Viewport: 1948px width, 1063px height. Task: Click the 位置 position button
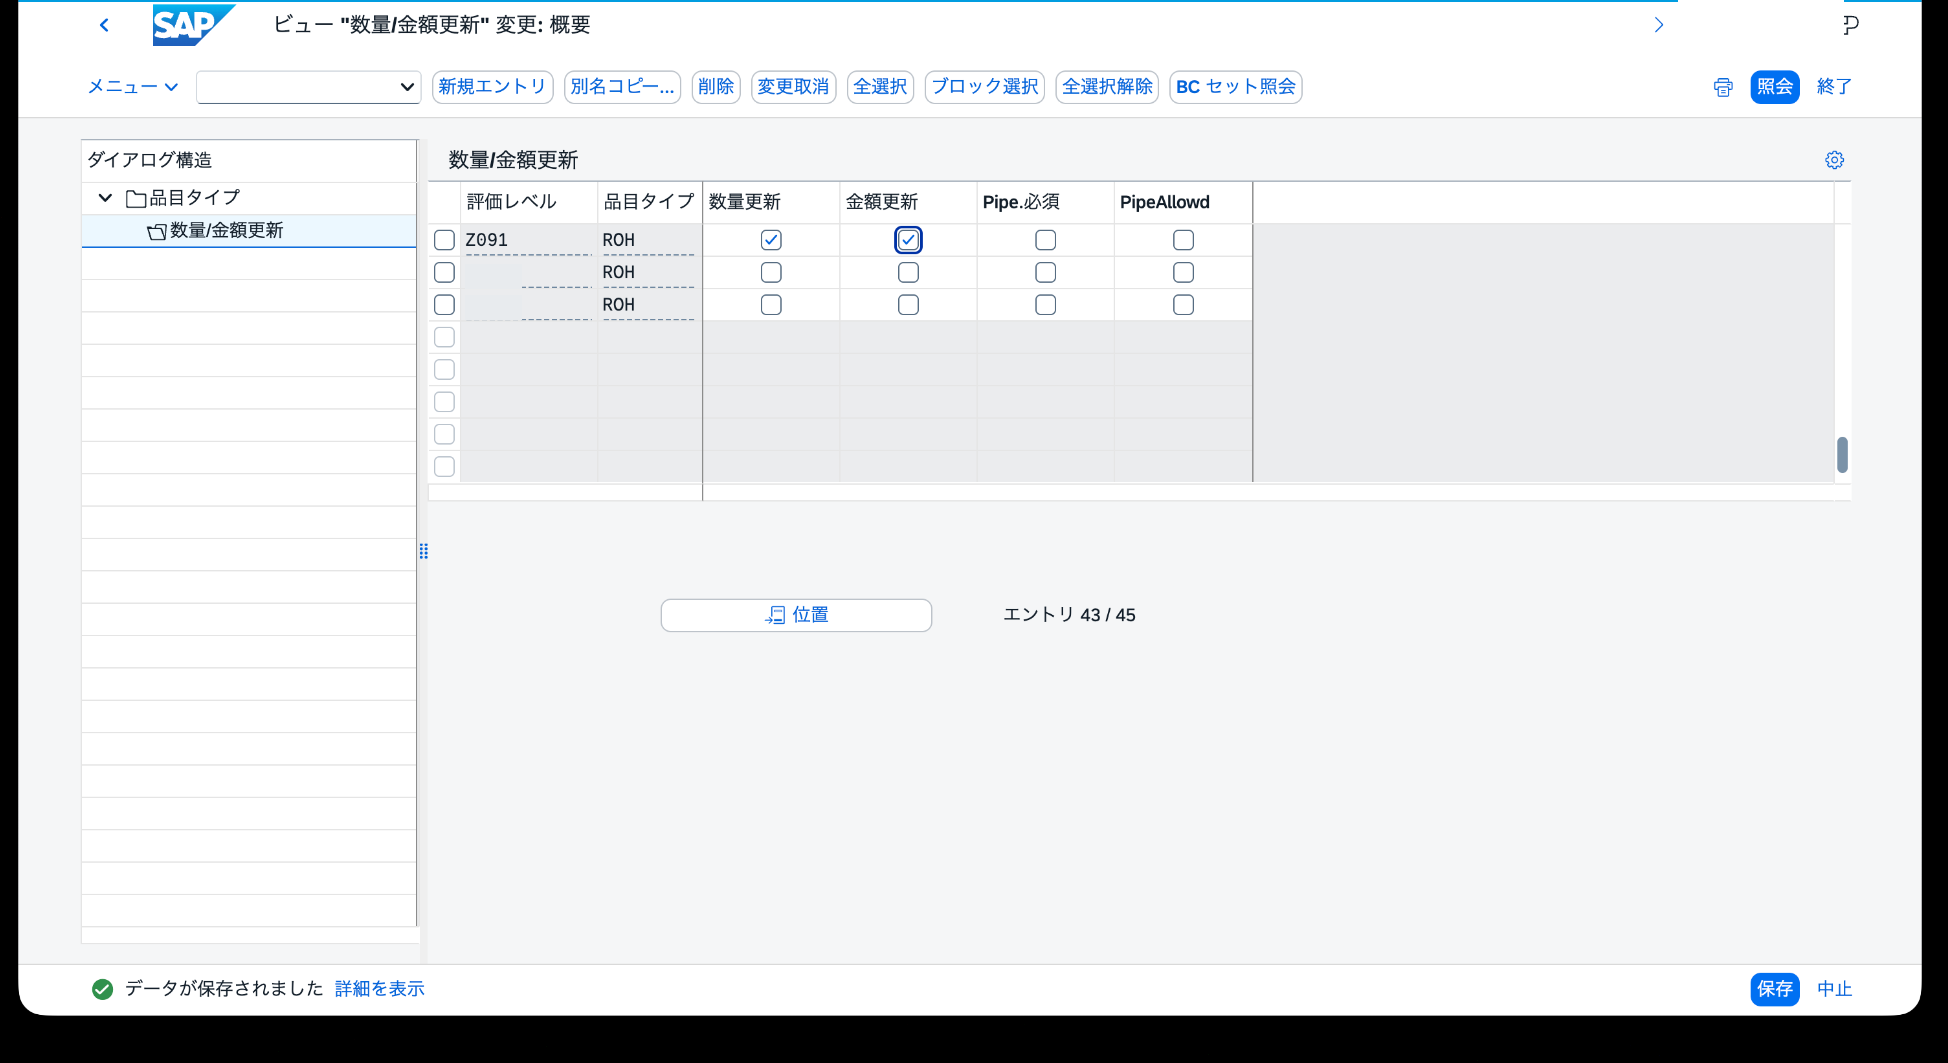coord(796,615)
